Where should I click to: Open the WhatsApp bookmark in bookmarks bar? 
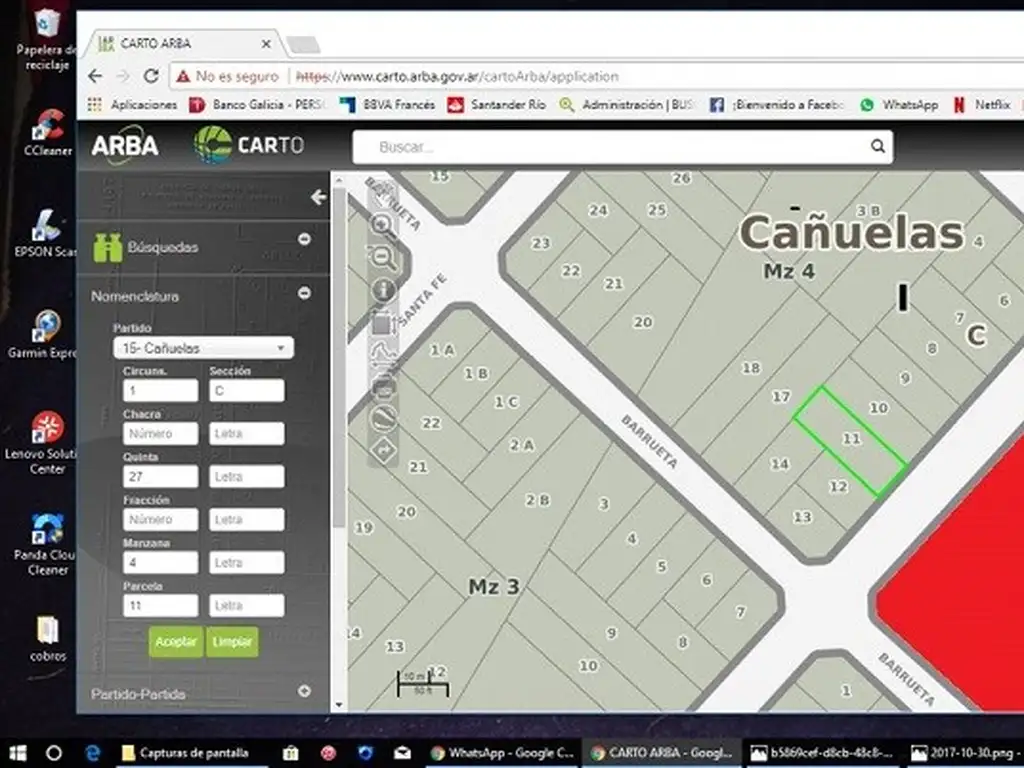coord(898,104)
